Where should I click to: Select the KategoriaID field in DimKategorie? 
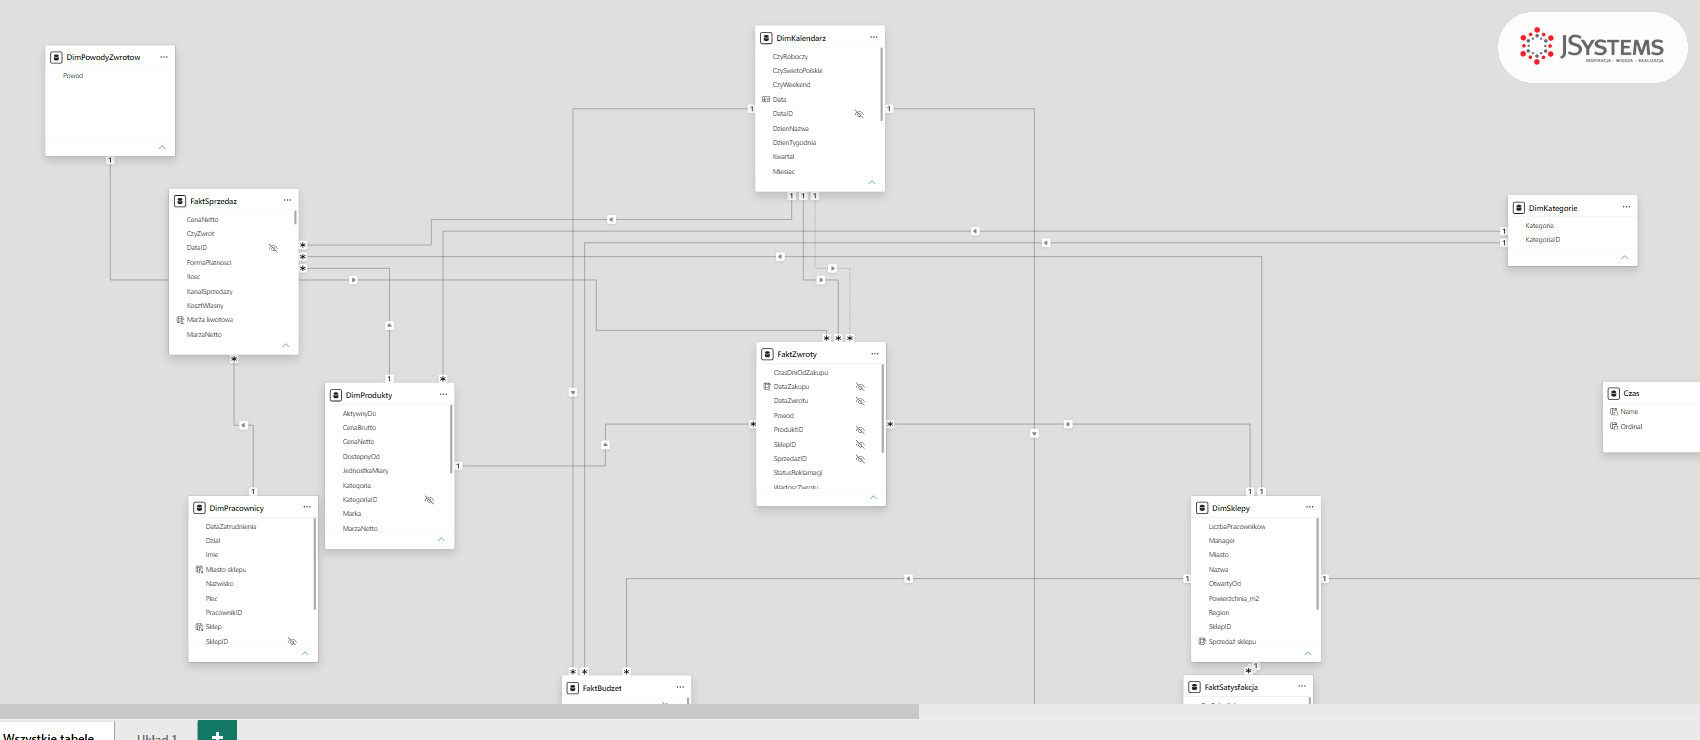tap(1542, 240)
